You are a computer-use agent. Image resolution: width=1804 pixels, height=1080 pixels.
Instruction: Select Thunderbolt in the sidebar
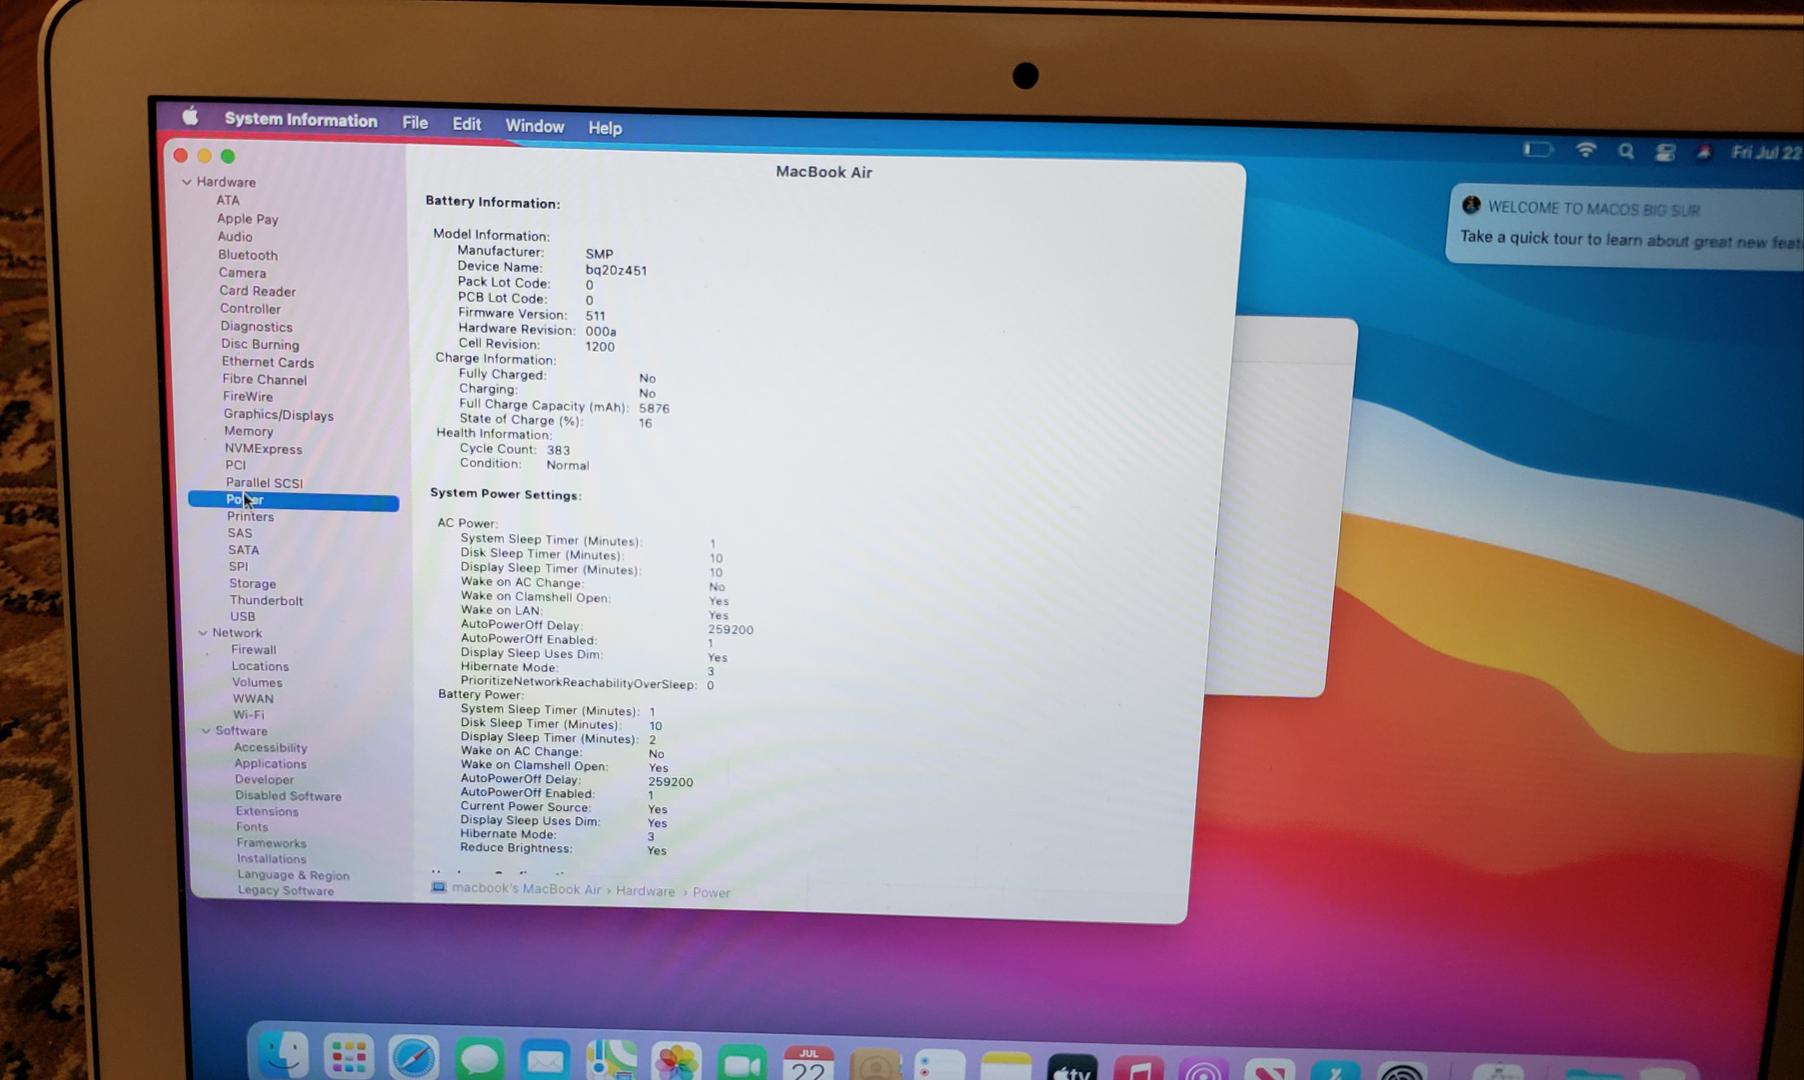(x=266, y=601)
